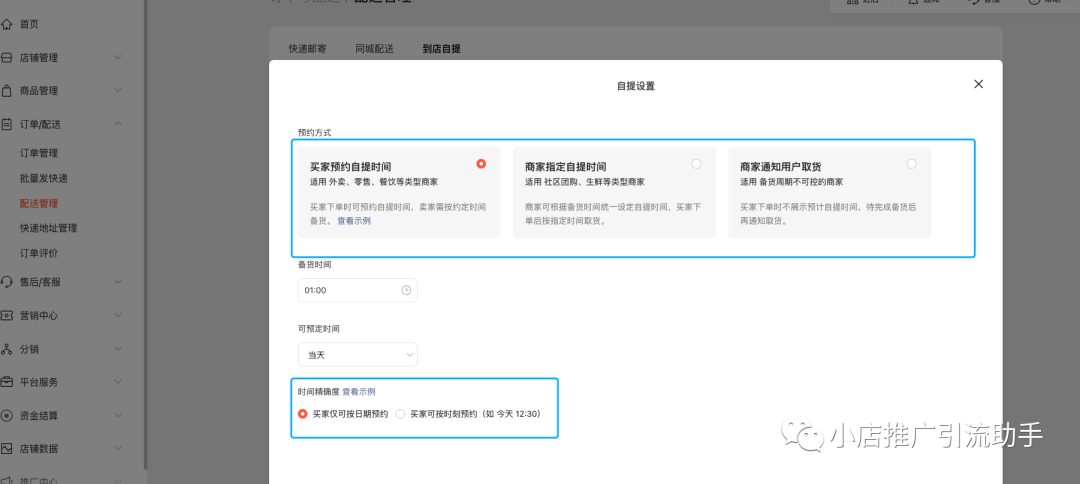Open 查看示例 link in 买家预约自提时间 card
The width and height of the screenshot is (1080, 484).
pos(354,221)
